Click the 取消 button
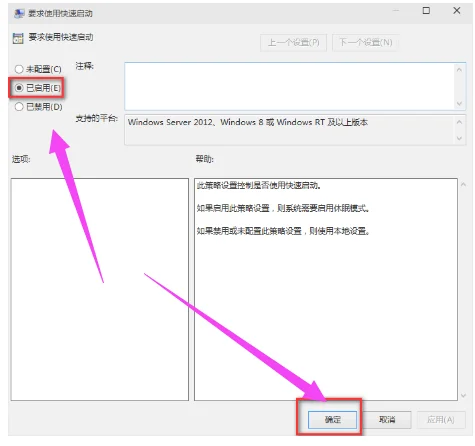The width and height of the screenshot is (475, 446). [387, 419]
